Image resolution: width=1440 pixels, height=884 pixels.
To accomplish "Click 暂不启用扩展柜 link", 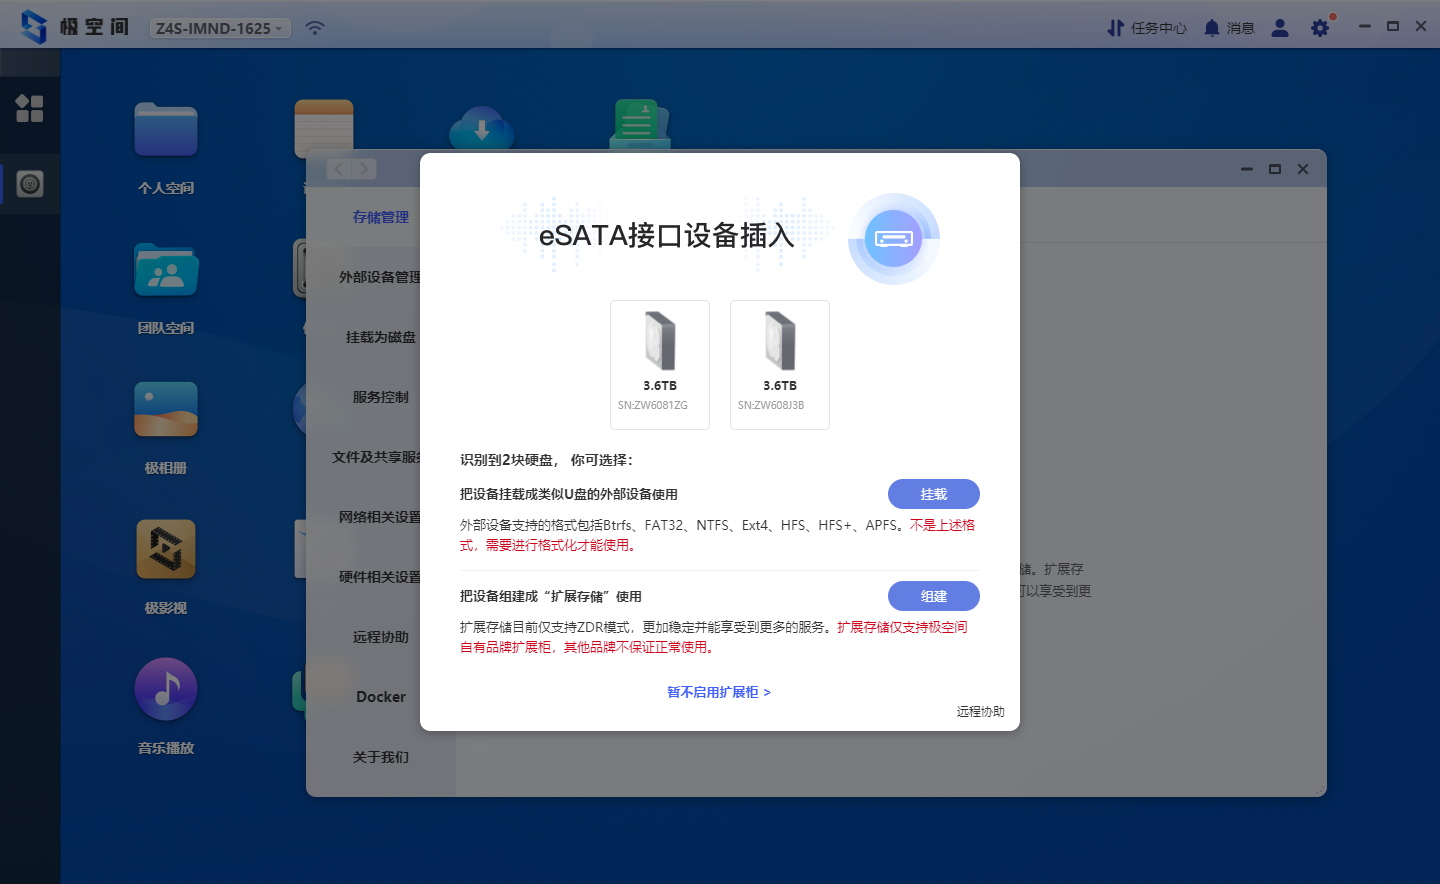I will [x=719, y=692].
